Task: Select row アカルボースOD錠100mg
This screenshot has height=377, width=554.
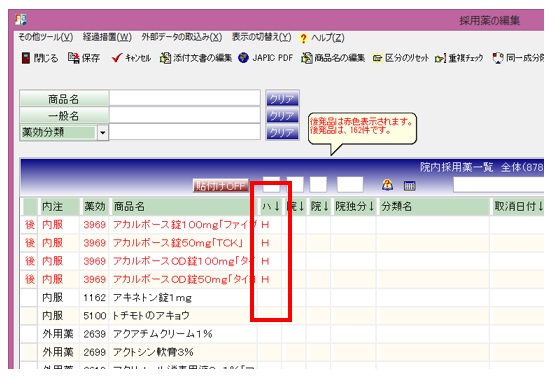Action: pos(282,261)
